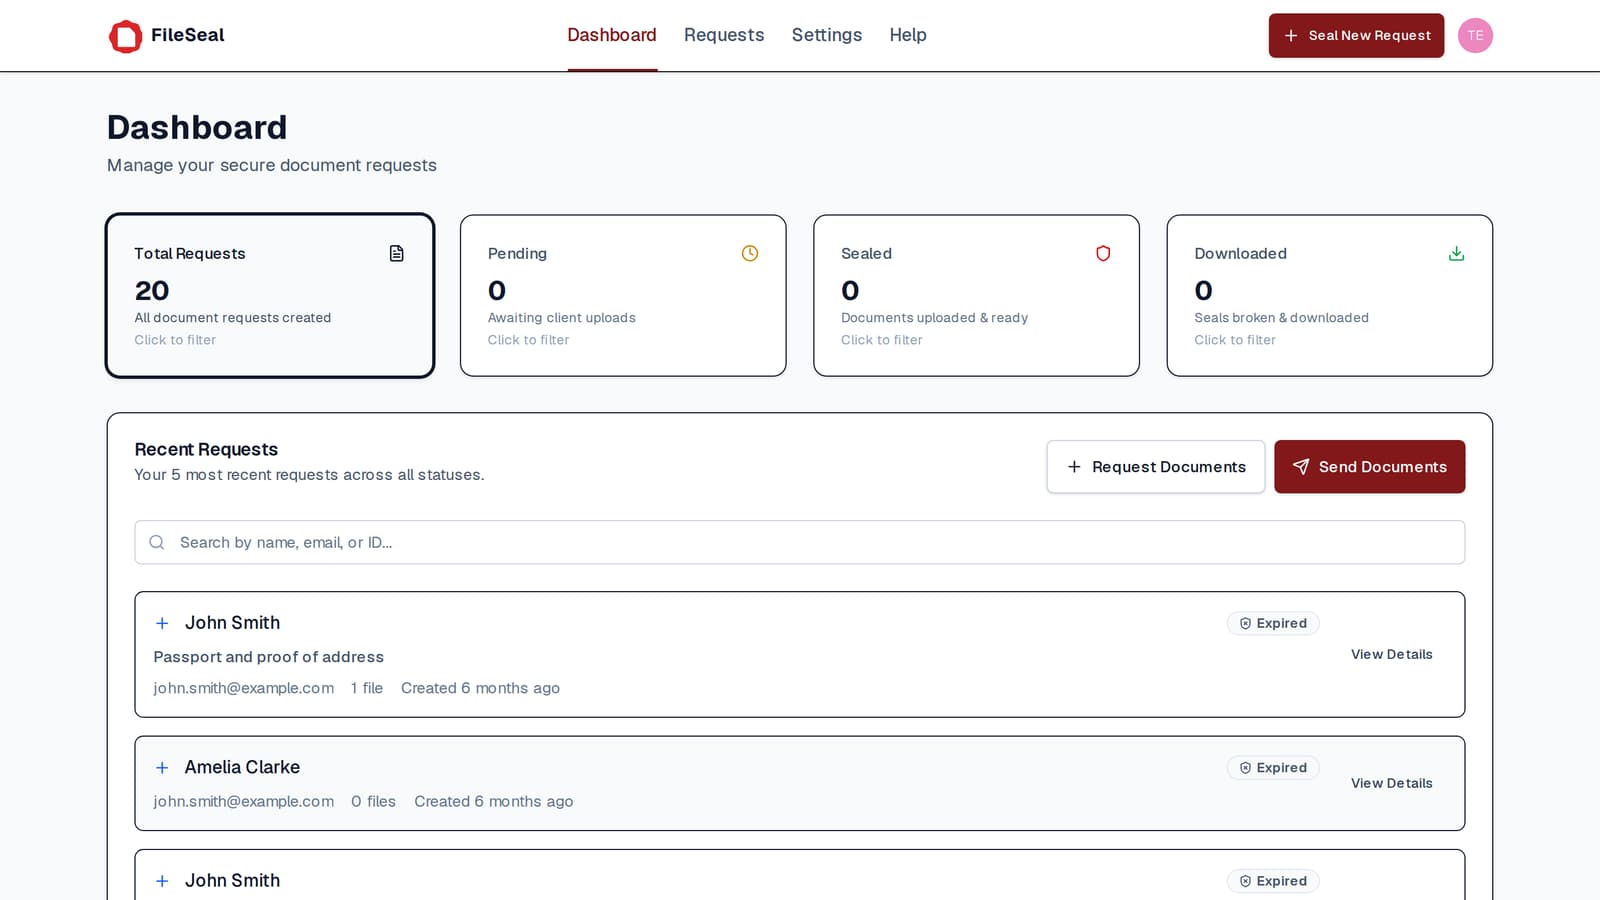Click the shield icon in Sealed card
The image size is (1600, 900).
click(x=1103, y=254)
